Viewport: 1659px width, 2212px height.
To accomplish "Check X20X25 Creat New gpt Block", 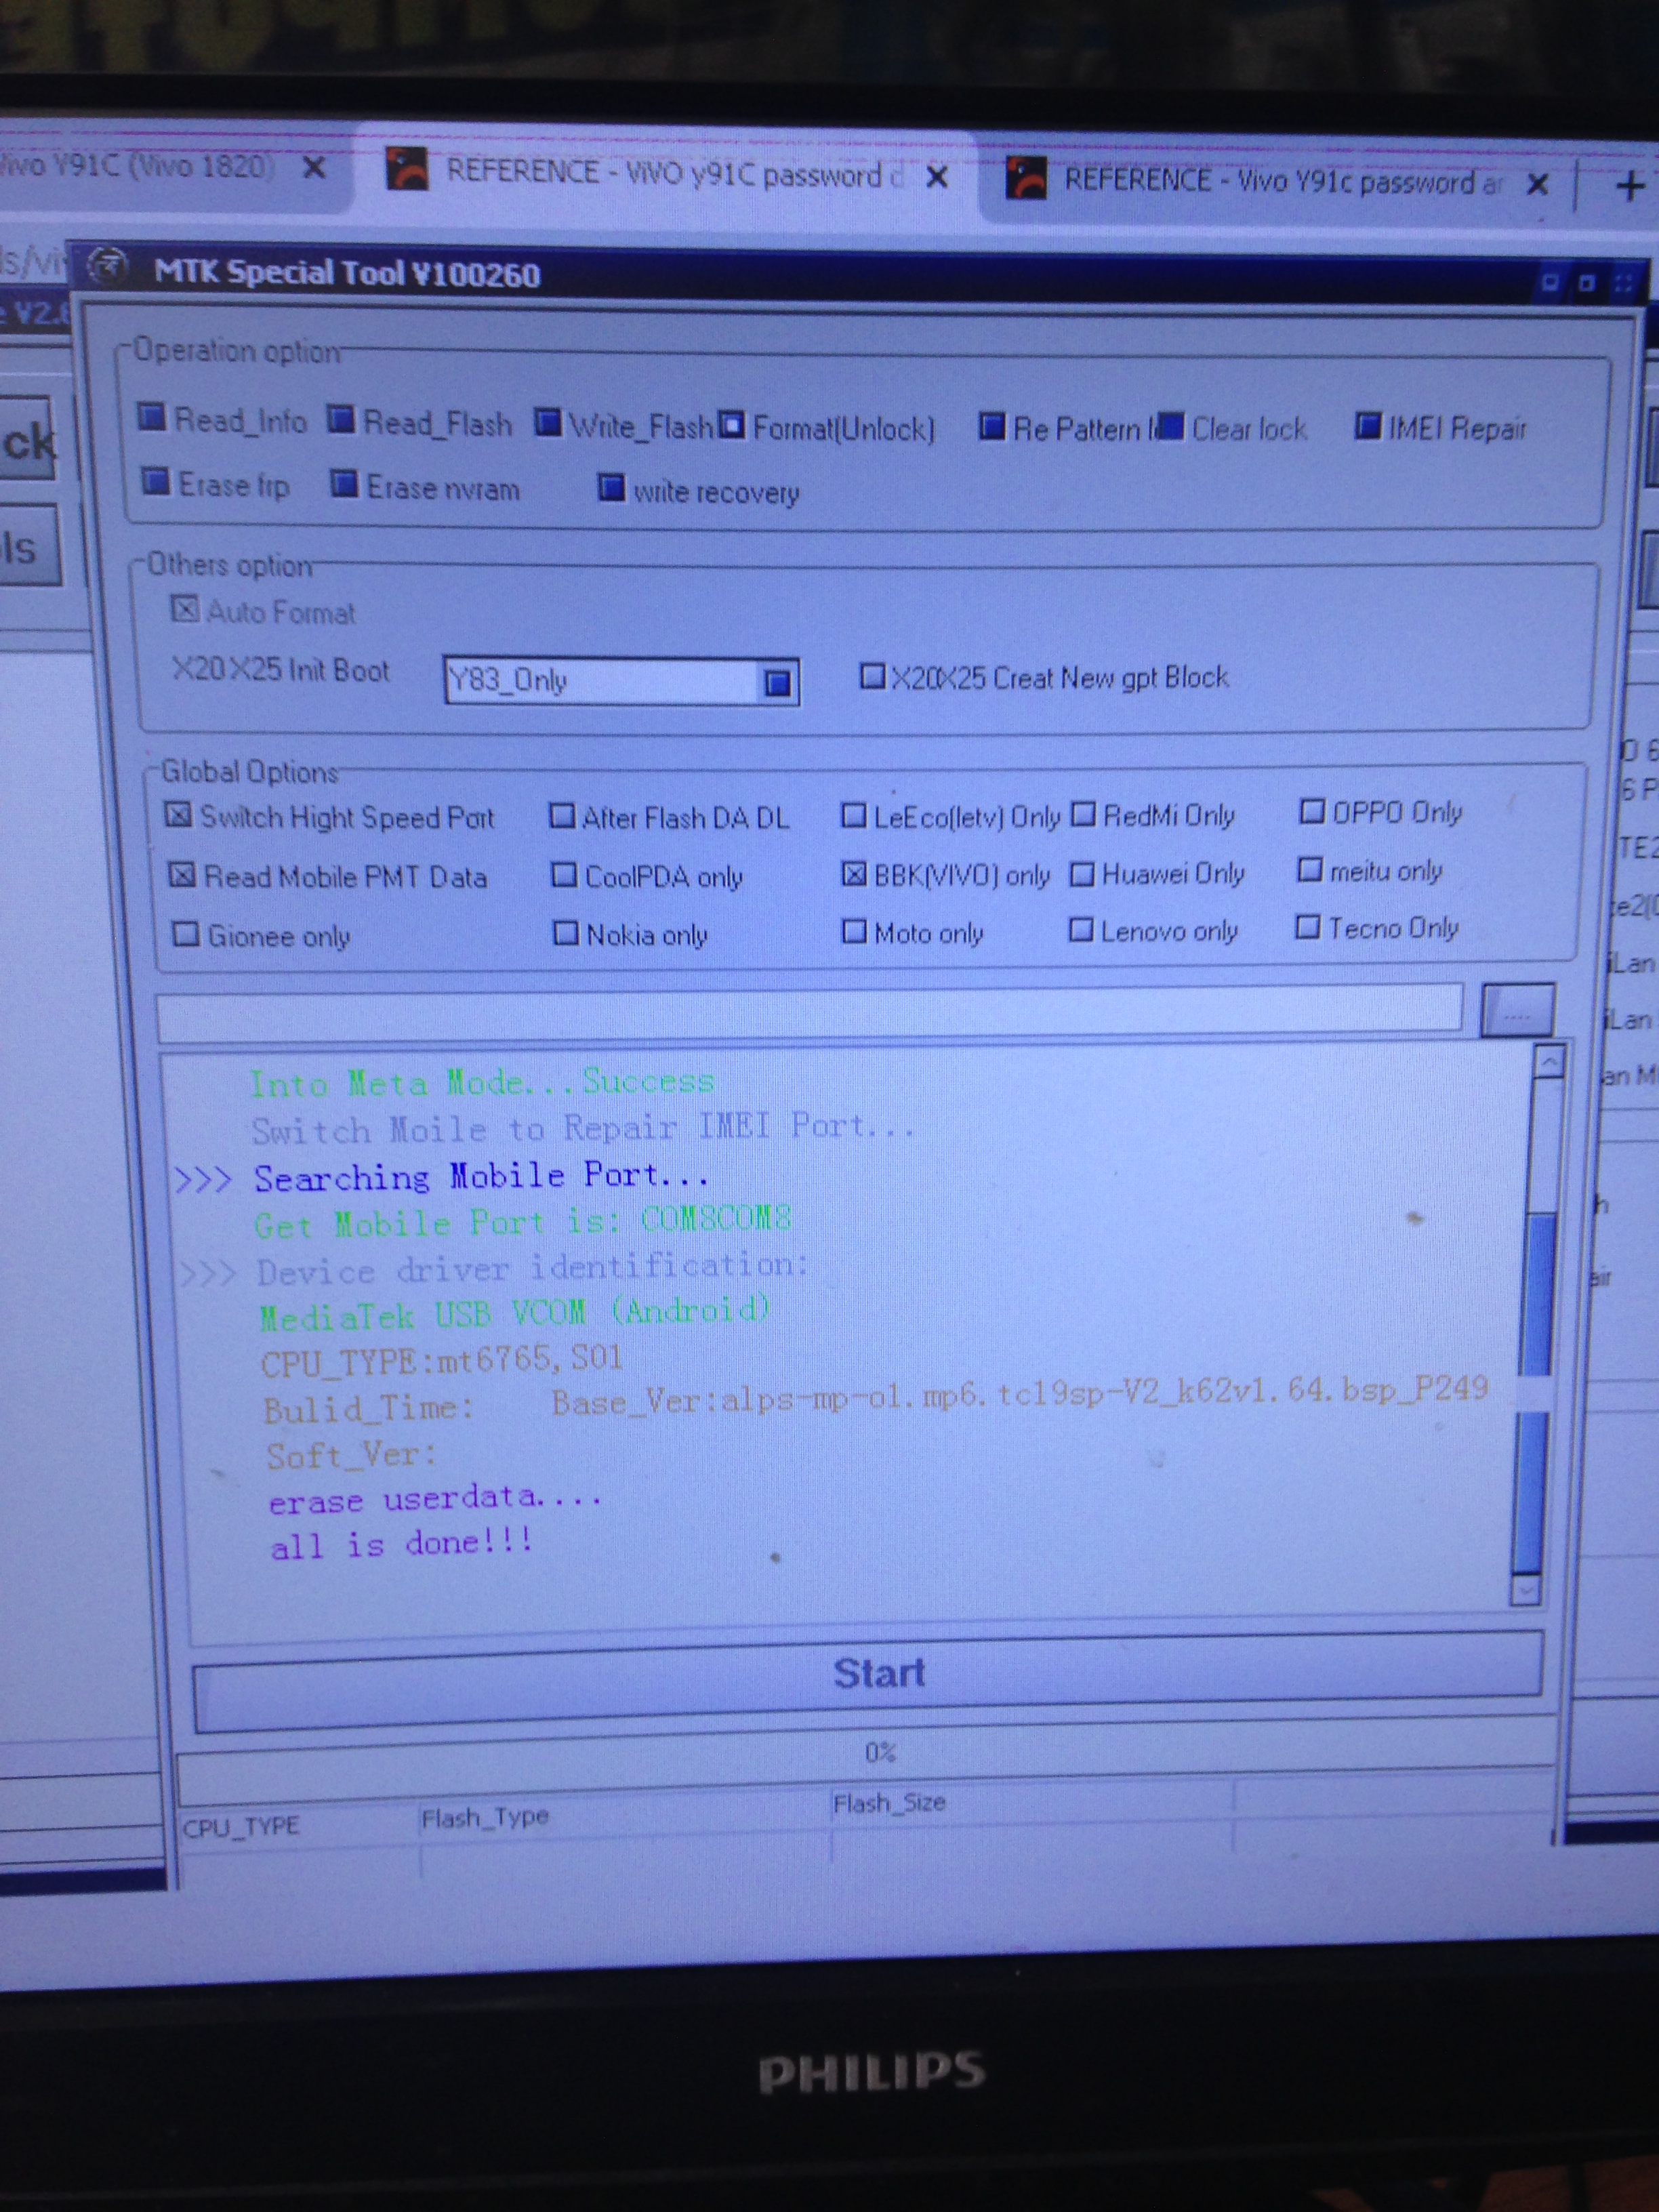I will pos(872,677).
